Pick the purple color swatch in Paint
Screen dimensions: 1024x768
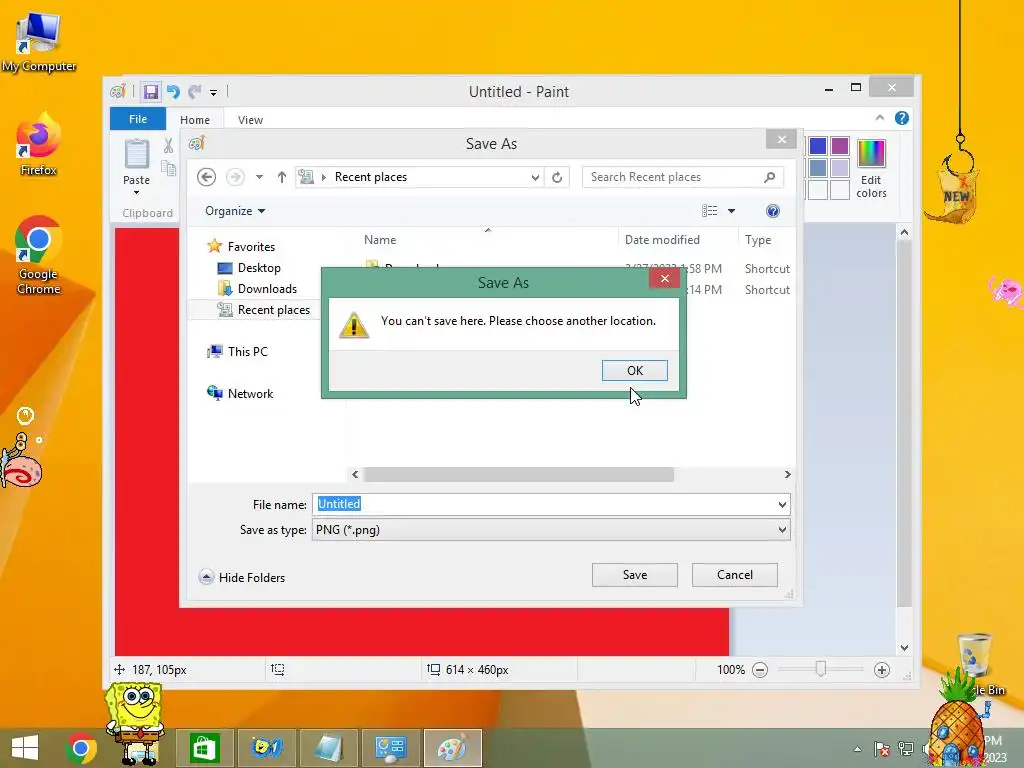click(840, 146)
